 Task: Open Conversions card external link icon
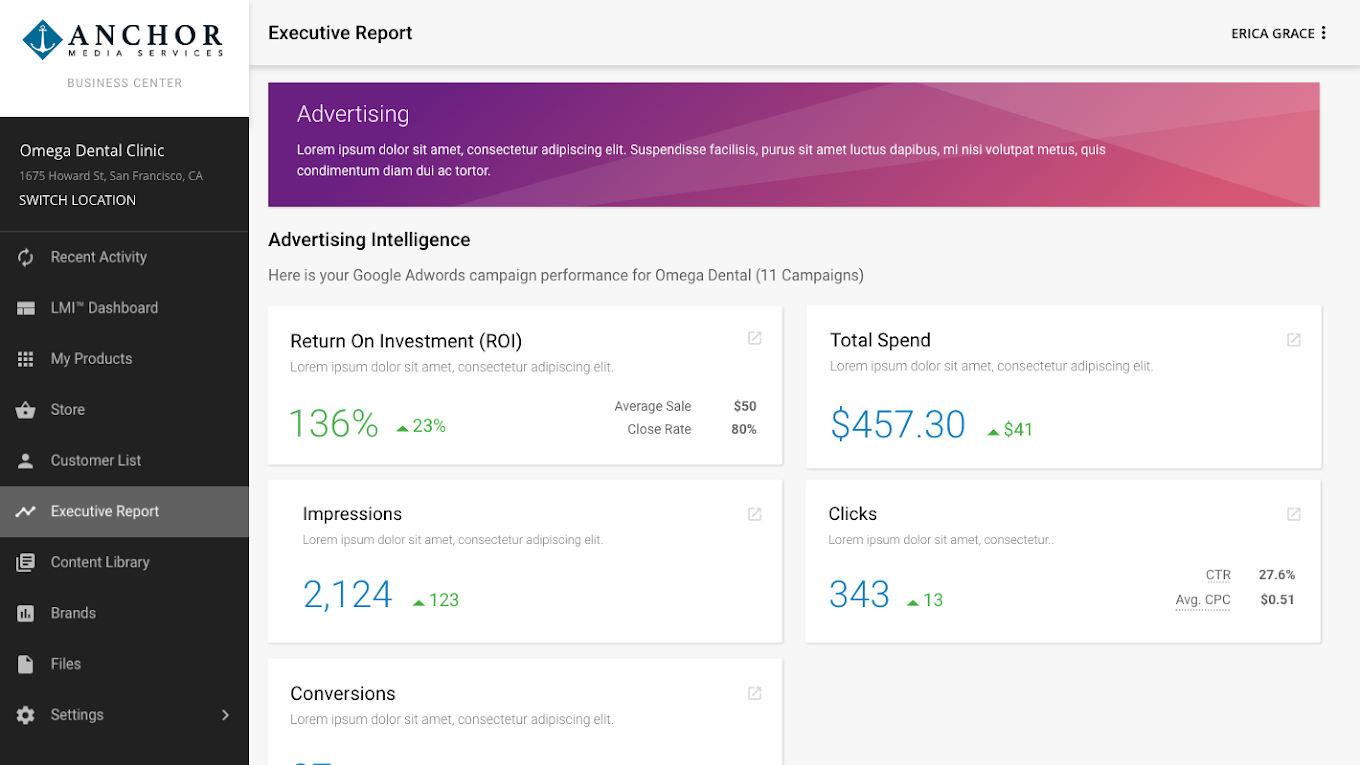tap(755, 693)
